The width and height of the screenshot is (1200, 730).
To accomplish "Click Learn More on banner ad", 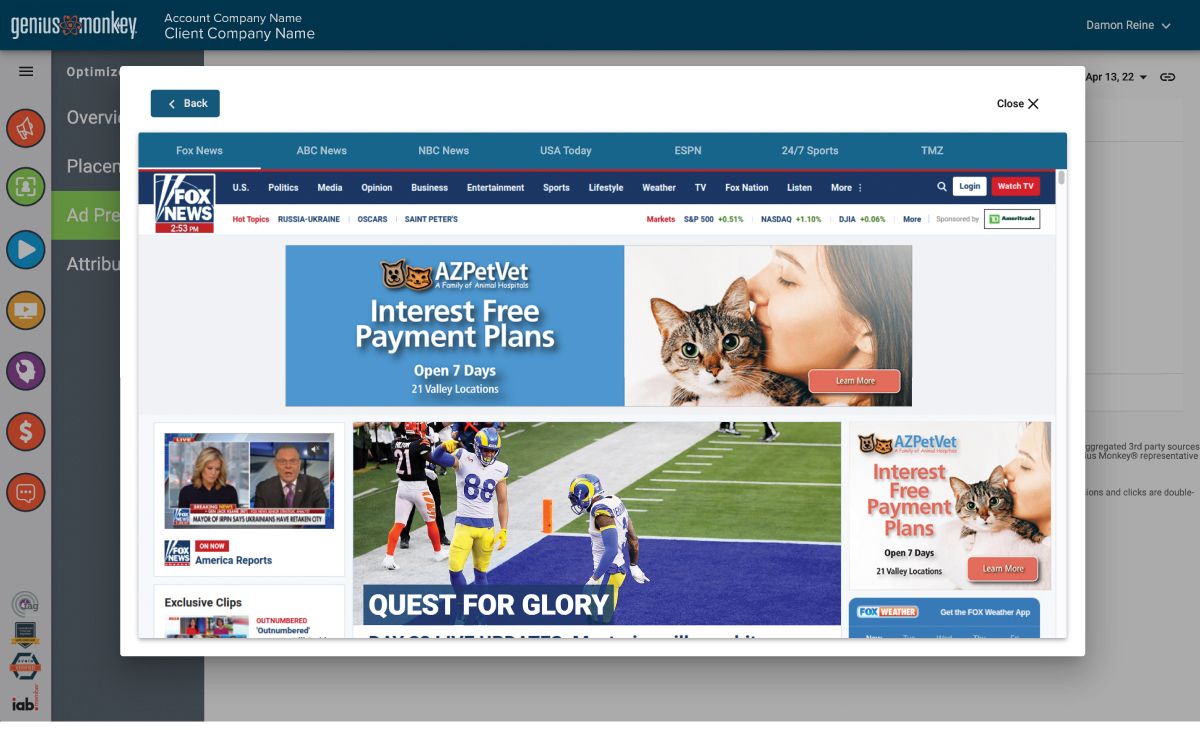I will click(x=854, y=380).
